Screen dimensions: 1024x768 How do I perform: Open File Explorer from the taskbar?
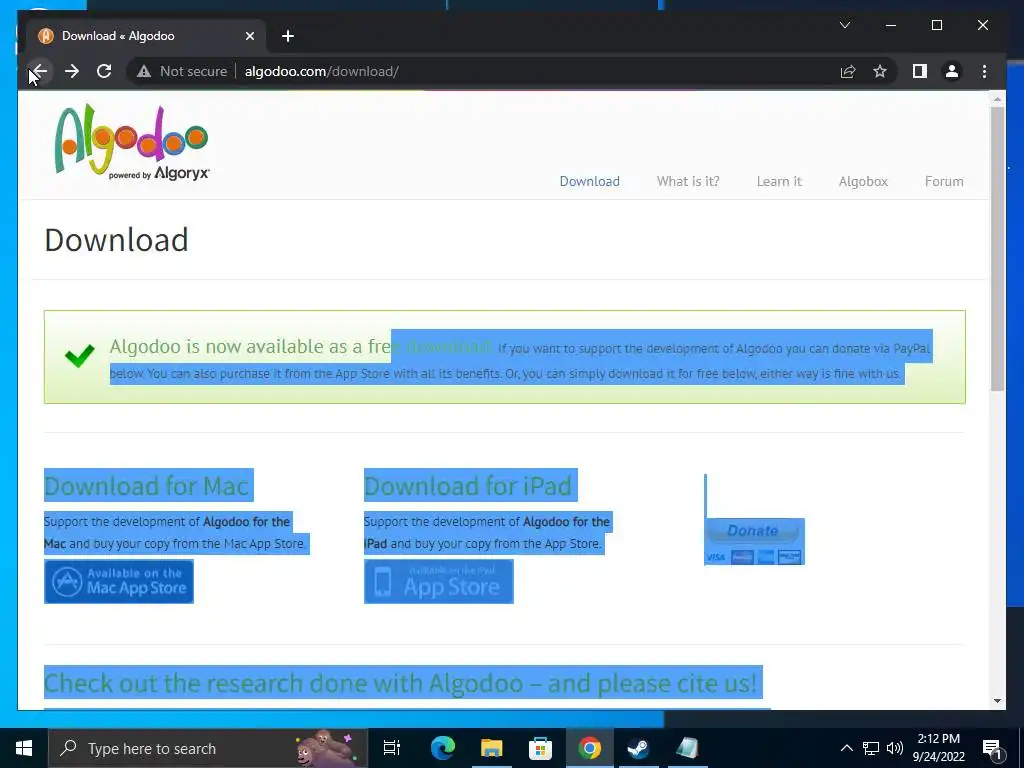[491, 748]
